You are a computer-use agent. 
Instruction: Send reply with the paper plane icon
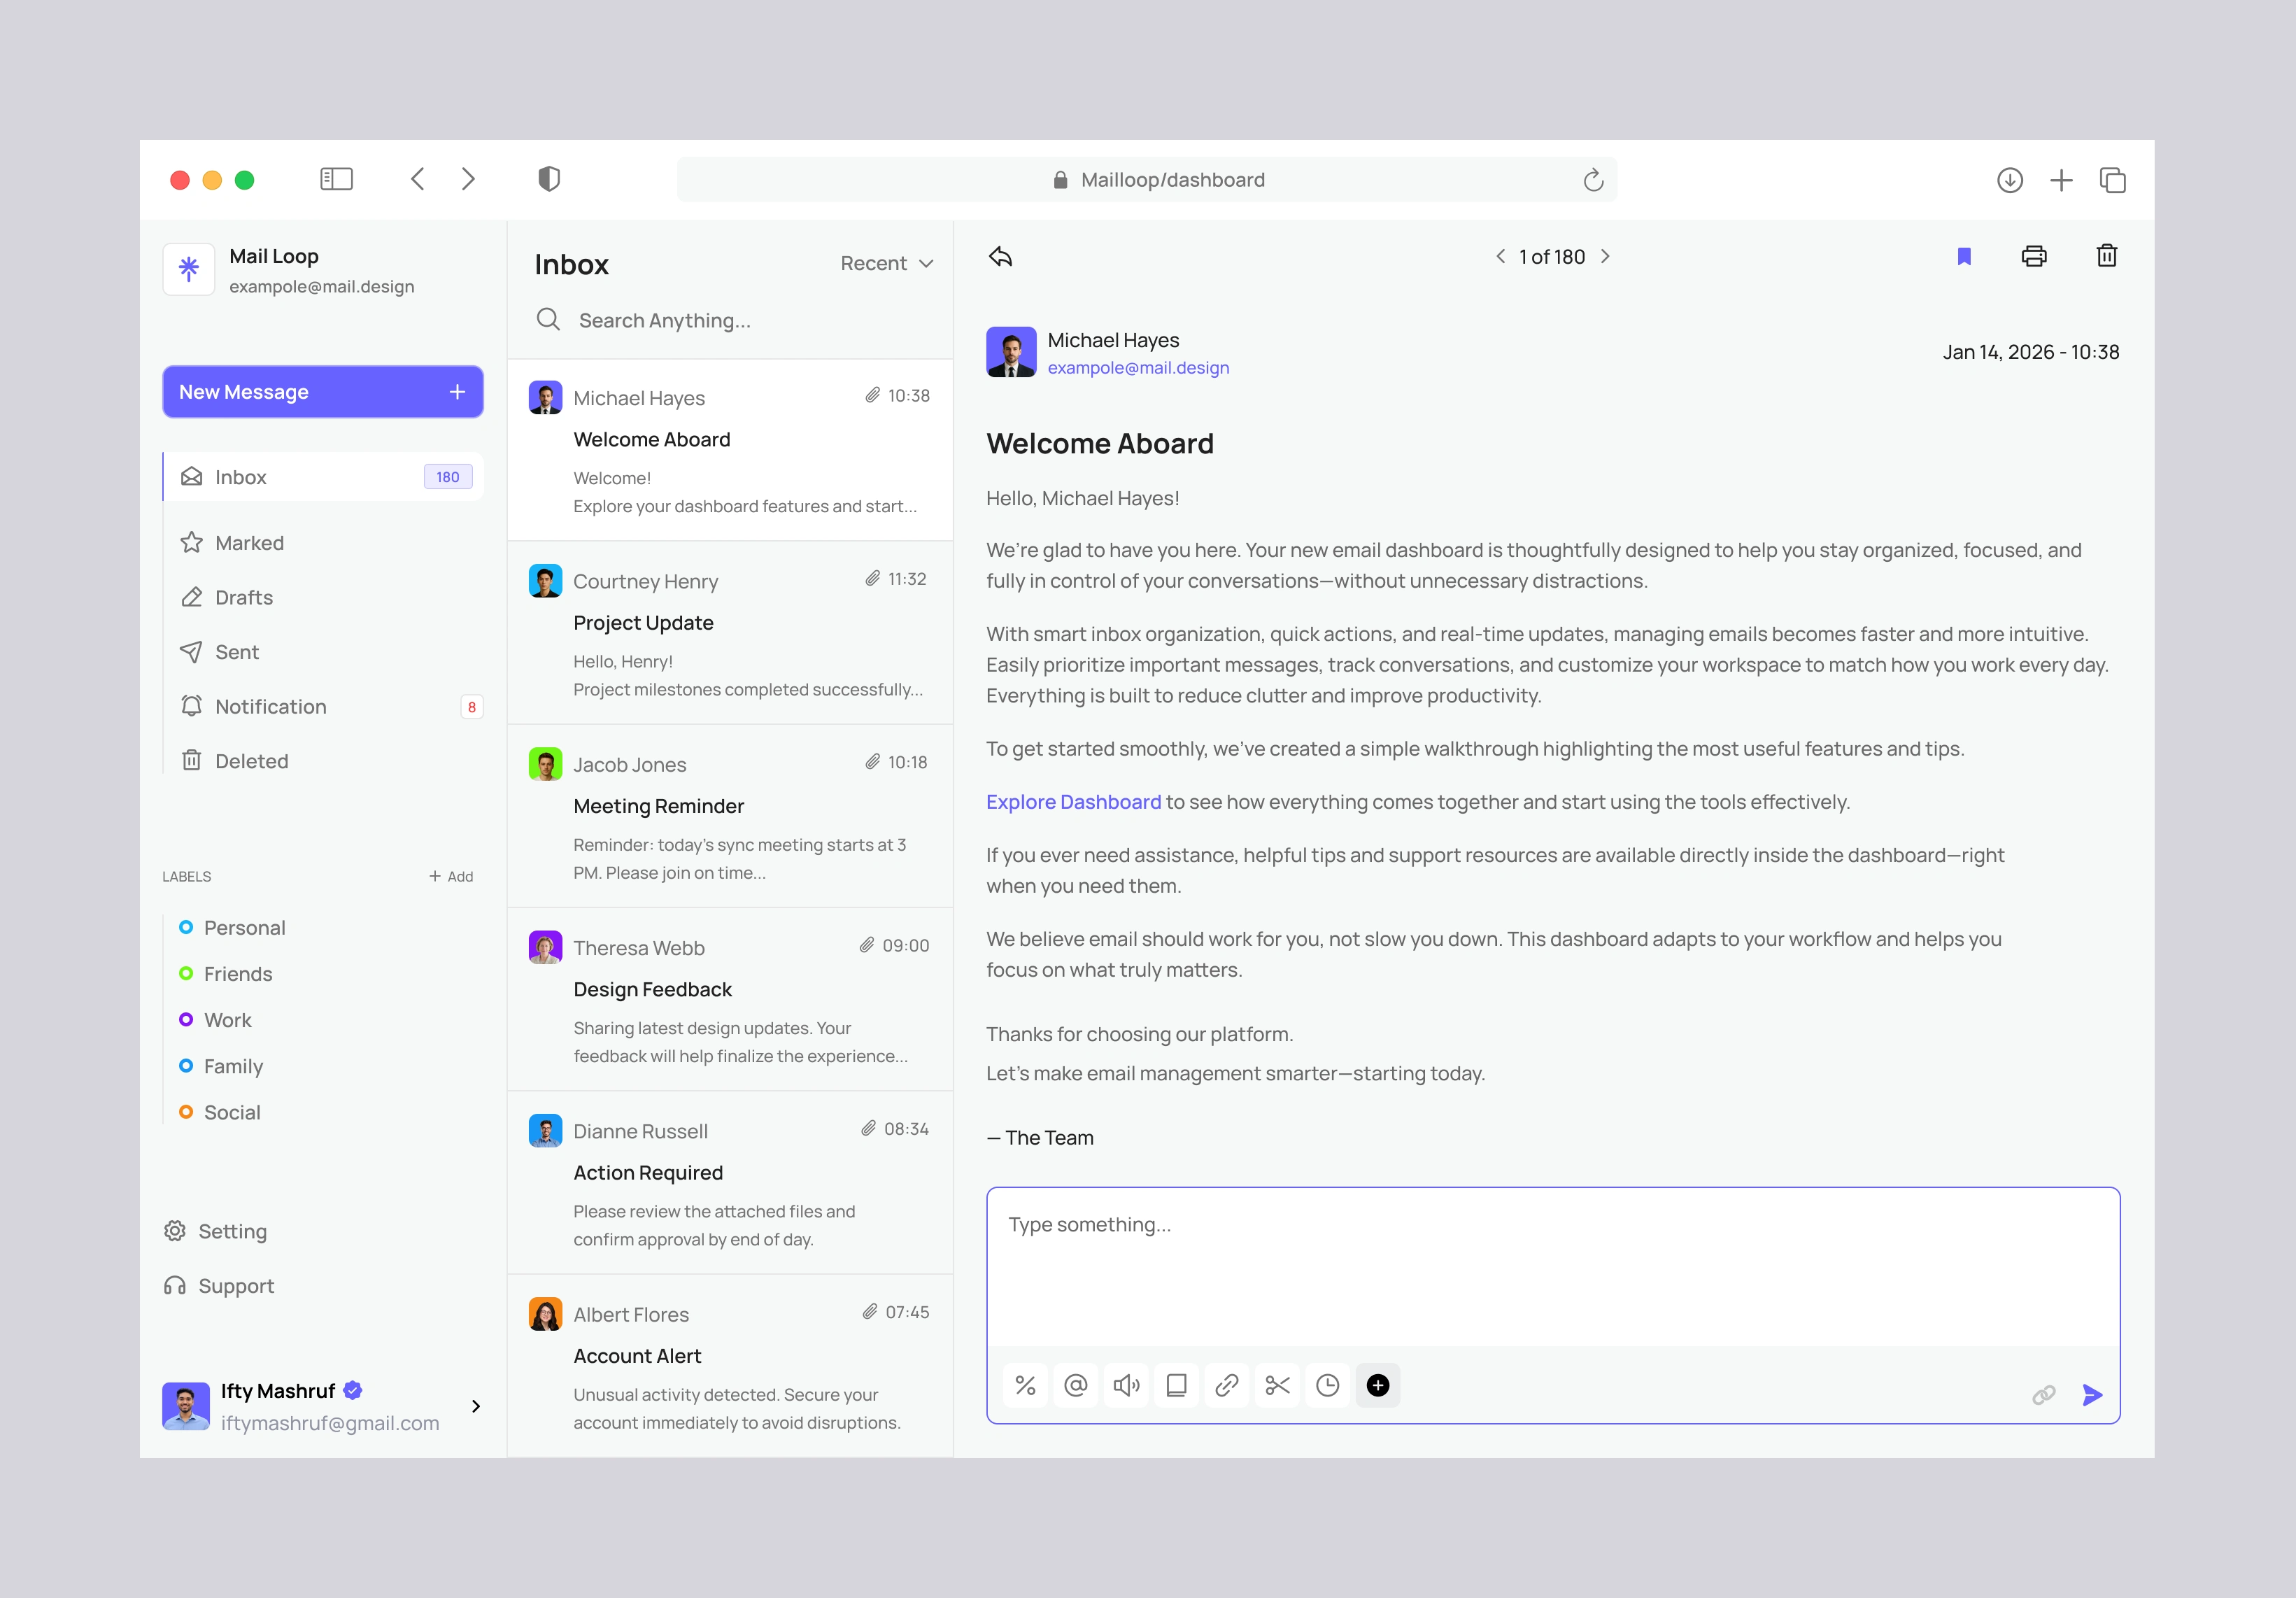(x=2091, y=1394)
